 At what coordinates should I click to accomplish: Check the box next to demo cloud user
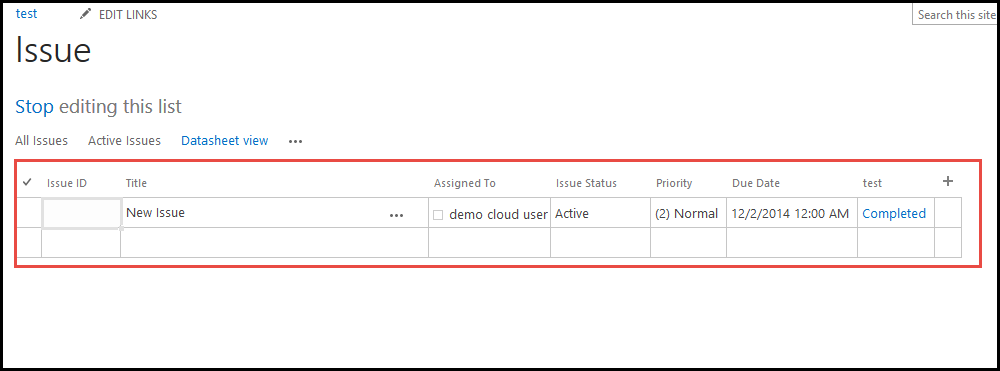[x=438, y=215]
